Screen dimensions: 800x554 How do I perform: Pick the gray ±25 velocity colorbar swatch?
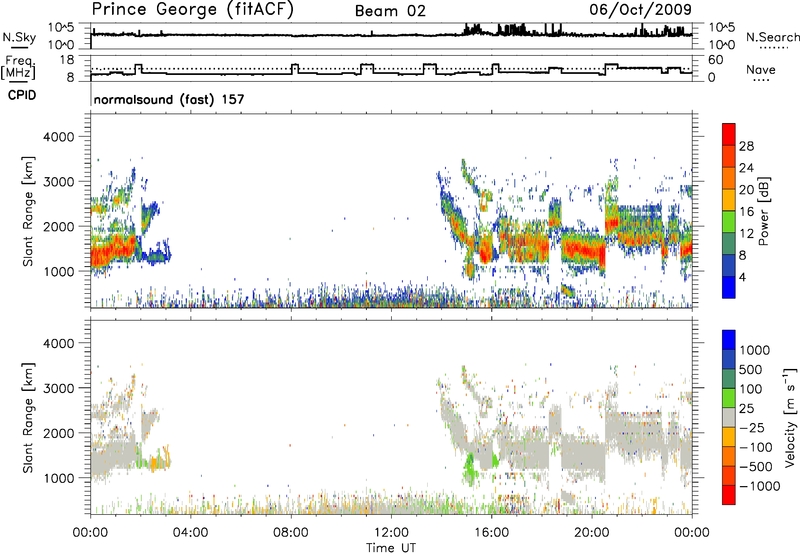729,418
